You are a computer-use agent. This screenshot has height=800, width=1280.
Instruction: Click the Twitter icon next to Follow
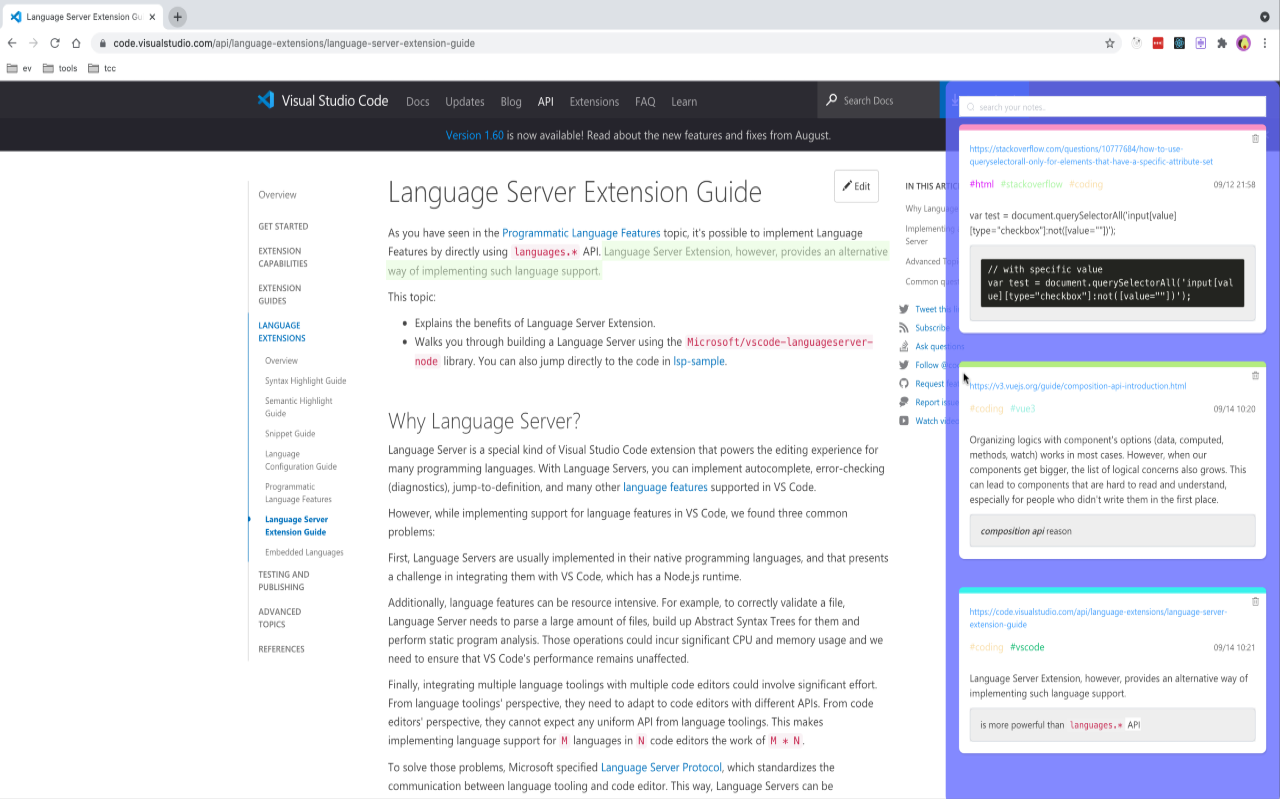pyautogui.click(x=904, y=365)
